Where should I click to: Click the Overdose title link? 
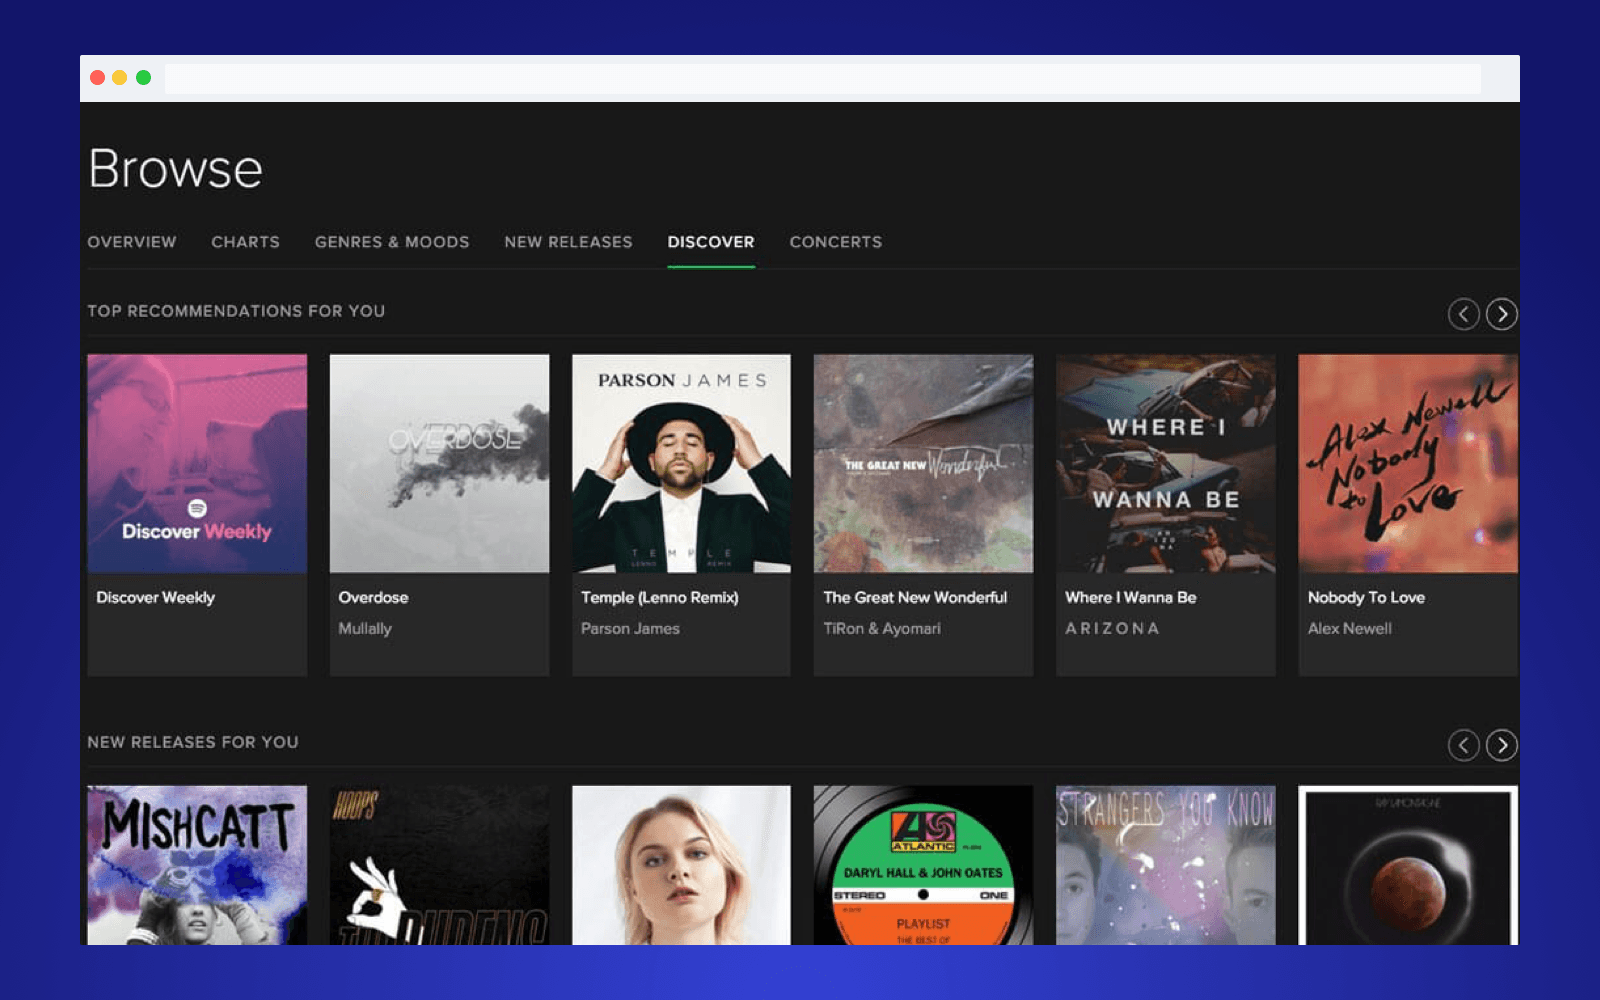click(373, 597)
